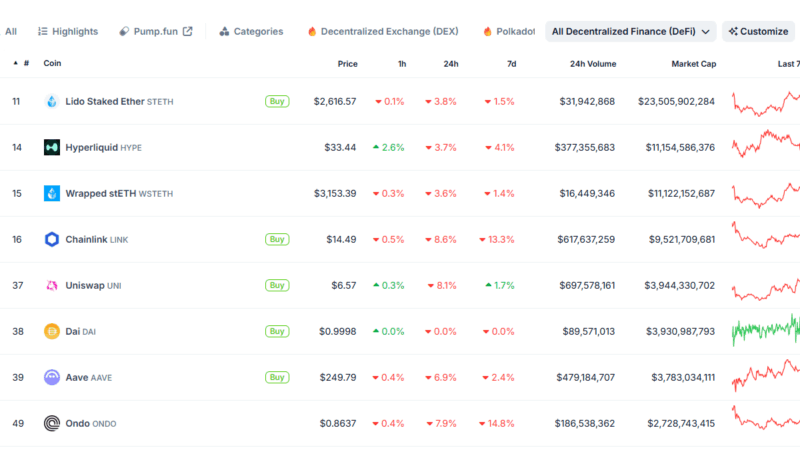
Task: Sort by the Market Cap header
Action: 693,64
